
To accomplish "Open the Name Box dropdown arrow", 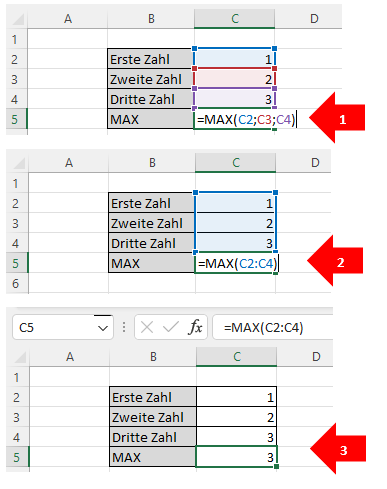I will pos(103,328).
